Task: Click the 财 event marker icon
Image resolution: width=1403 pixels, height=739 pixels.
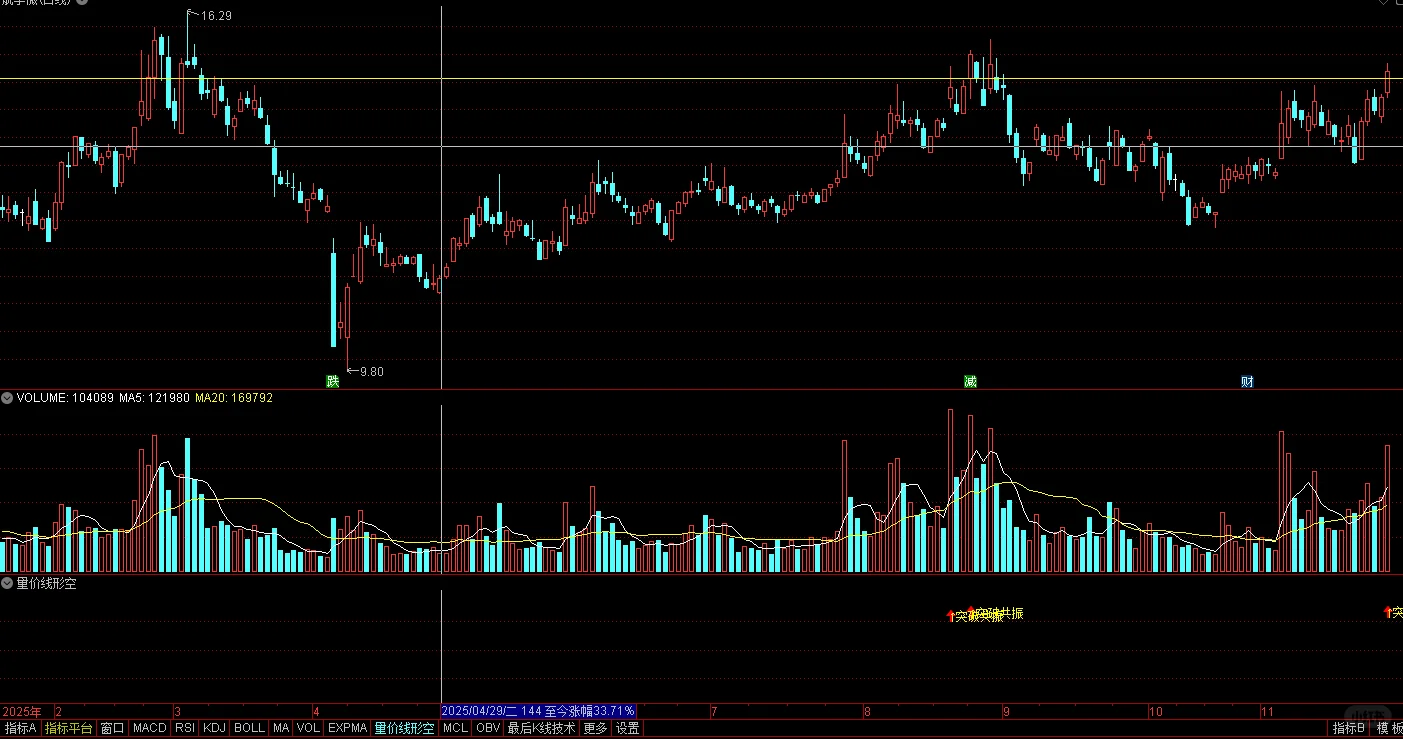Action: 1247,381
